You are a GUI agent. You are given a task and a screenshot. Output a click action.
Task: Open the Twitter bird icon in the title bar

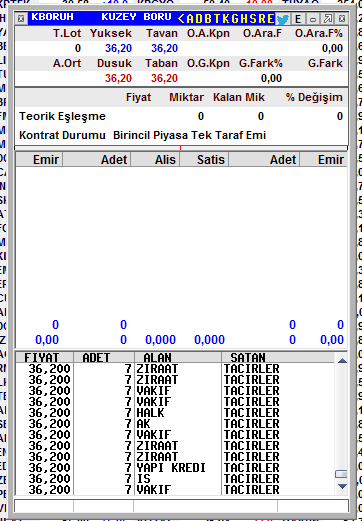pos(283,19)
